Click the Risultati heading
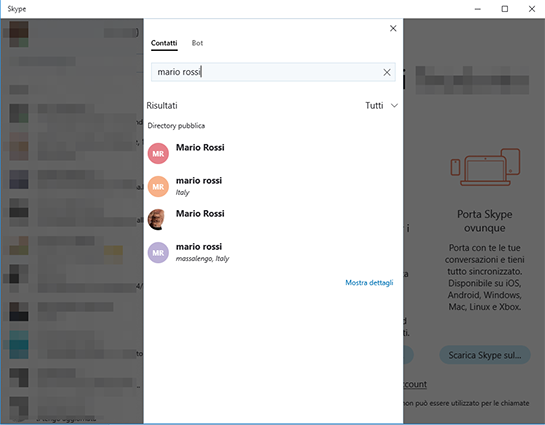The image size is (545, 425). 162,105
